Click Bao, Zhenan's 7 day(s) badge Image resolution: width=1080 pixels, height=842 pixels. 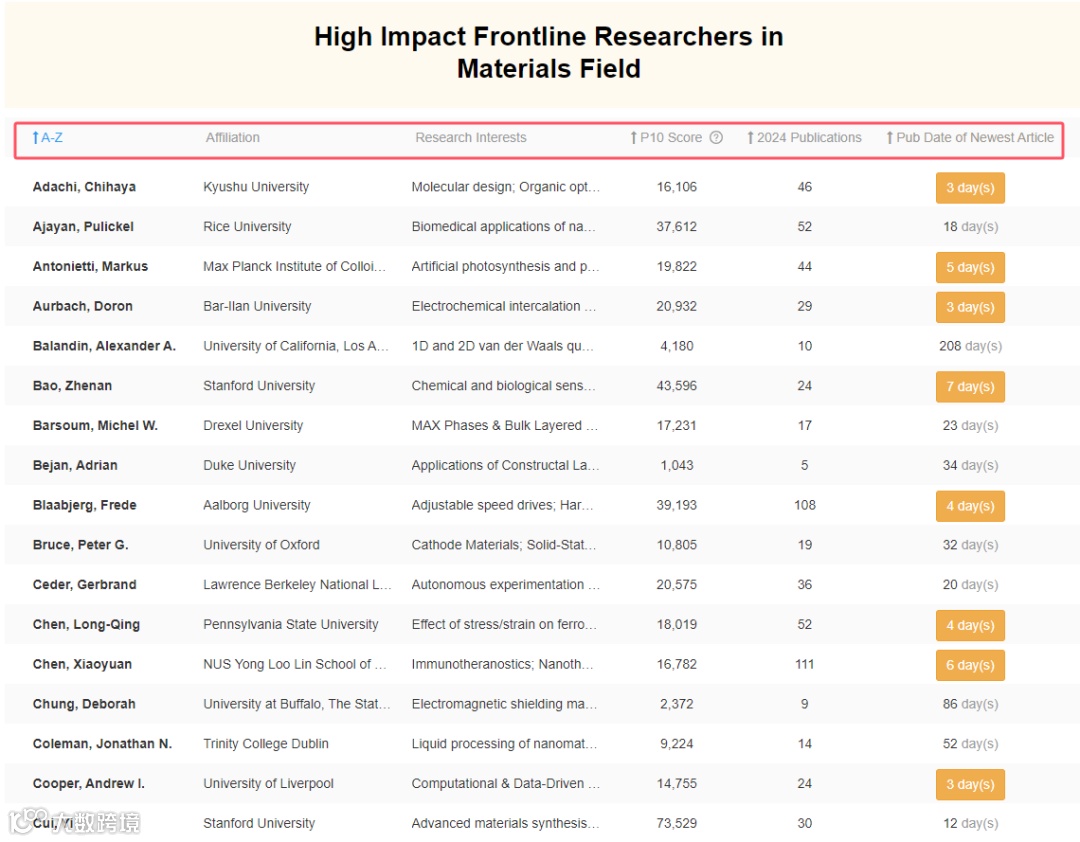click(970, 386)
